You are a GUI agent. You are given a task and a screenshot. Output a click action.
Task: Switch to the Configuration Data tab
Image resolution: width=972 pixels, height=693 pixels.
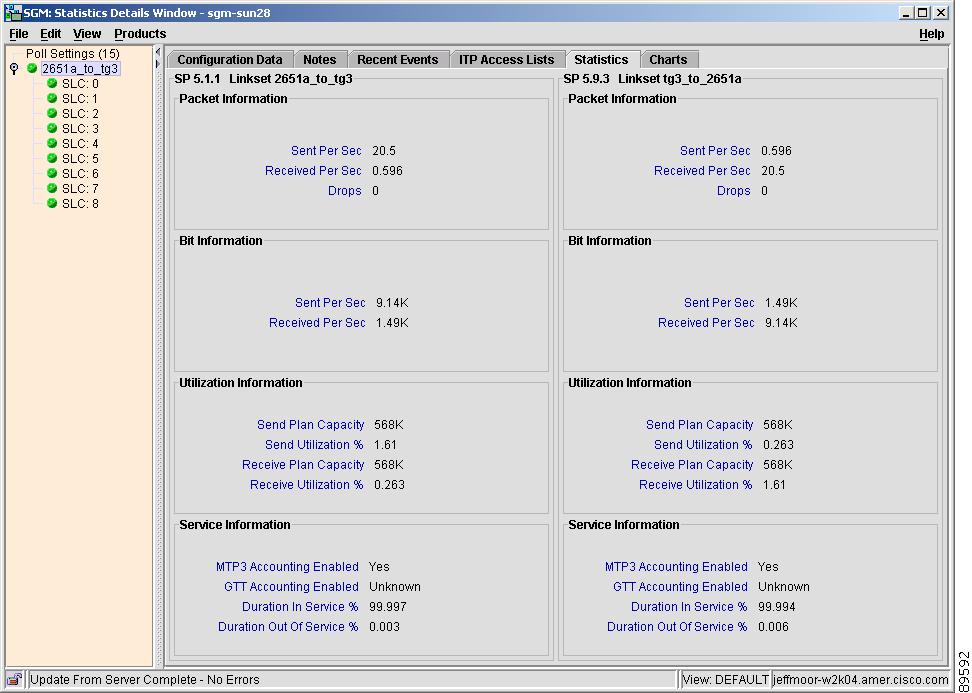point(229,60)
